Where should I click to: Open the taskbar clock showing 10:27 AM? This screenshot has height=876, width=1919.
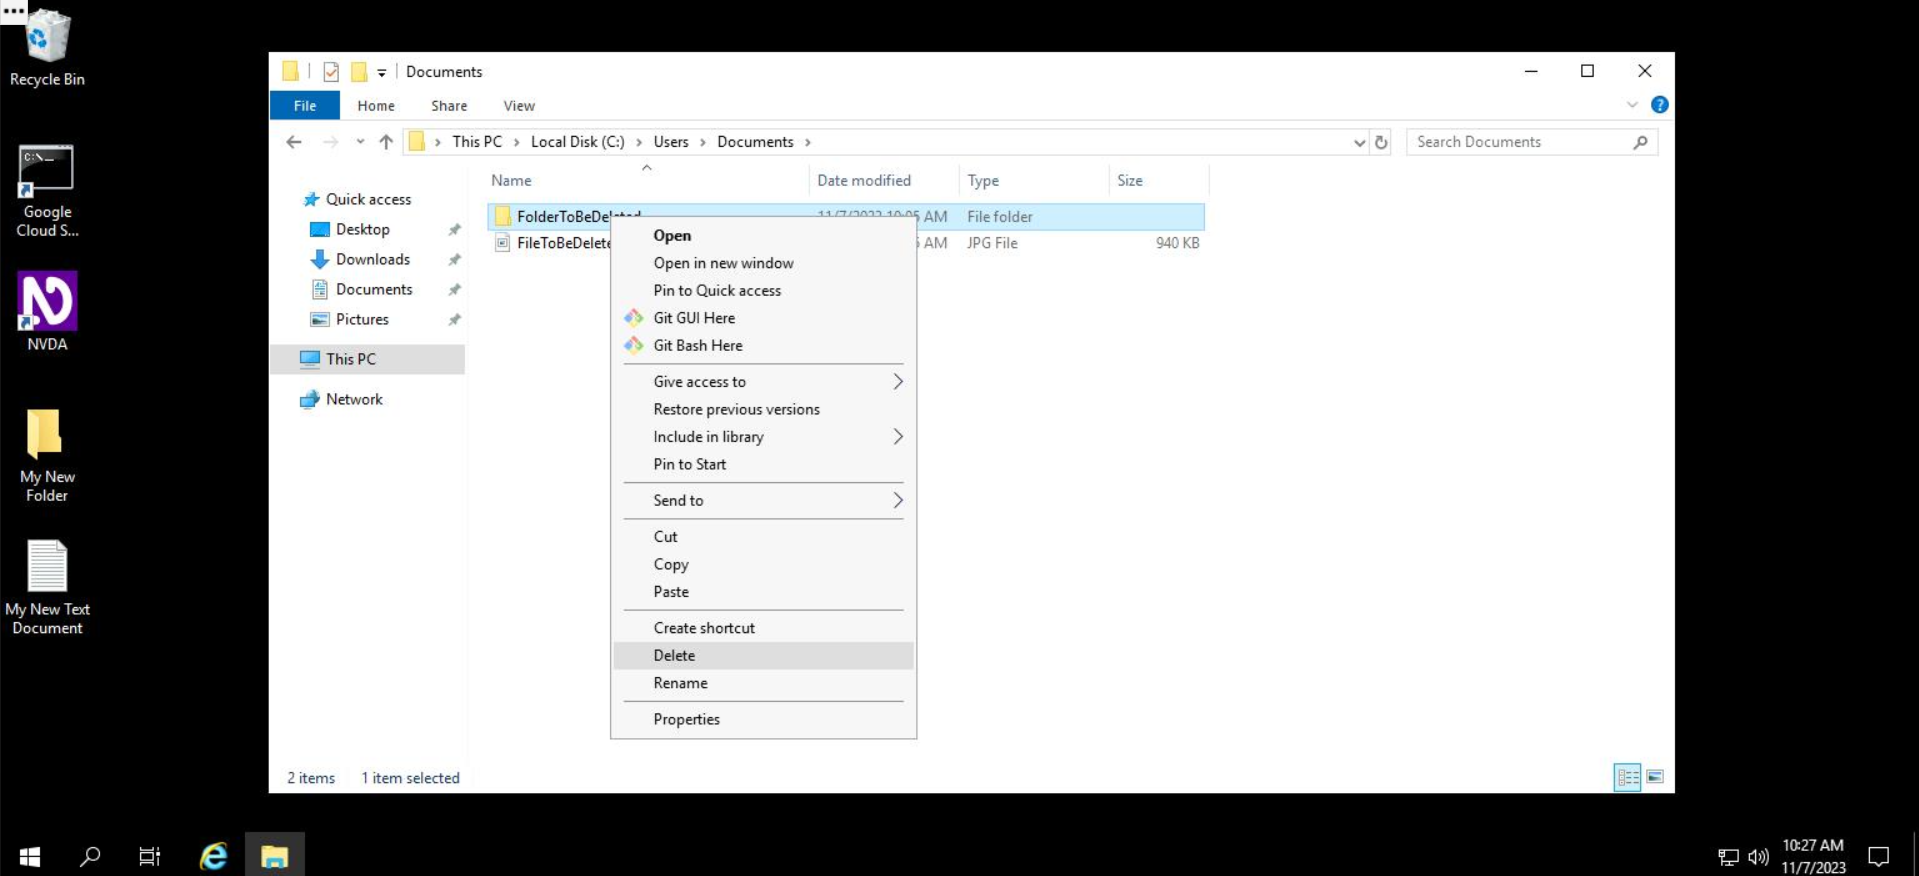[1813, 856]
